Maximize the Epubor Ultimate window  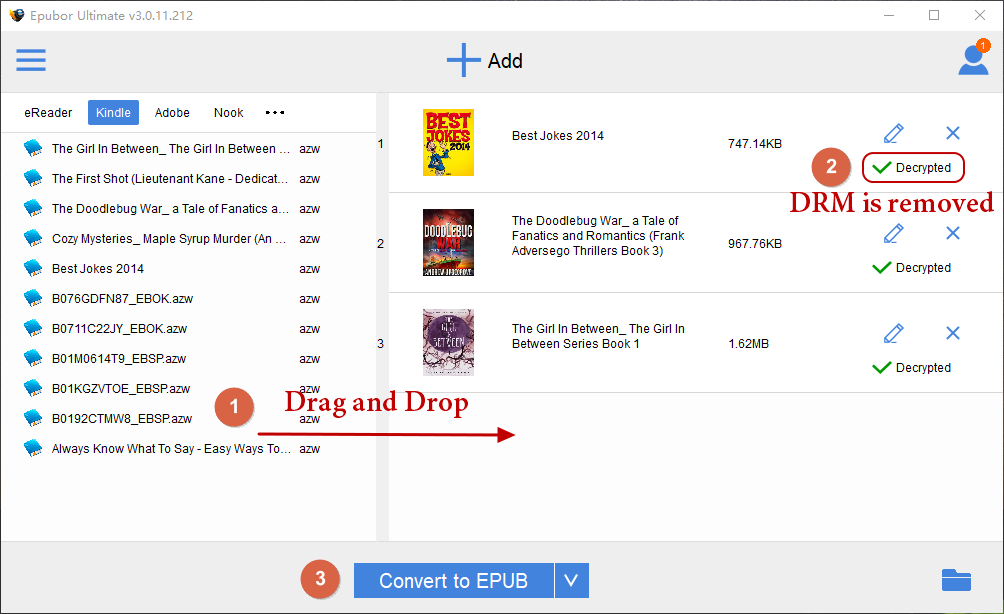934,15
